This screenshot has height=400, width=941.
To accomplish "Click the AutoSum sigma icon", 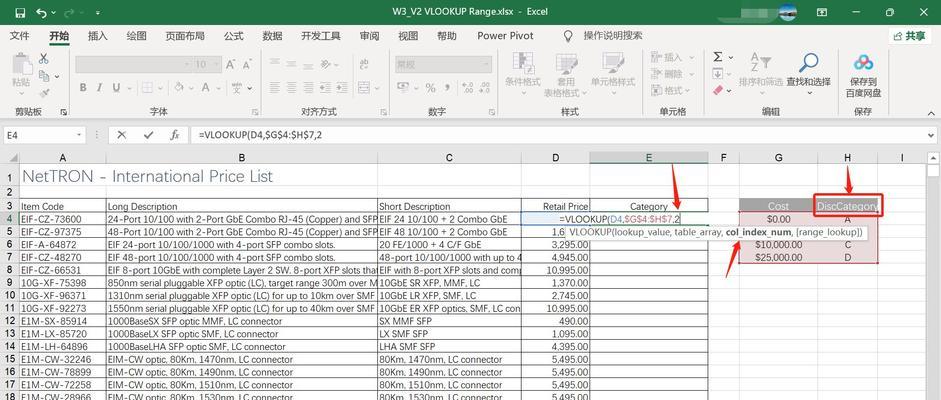I will pos(718,57).
